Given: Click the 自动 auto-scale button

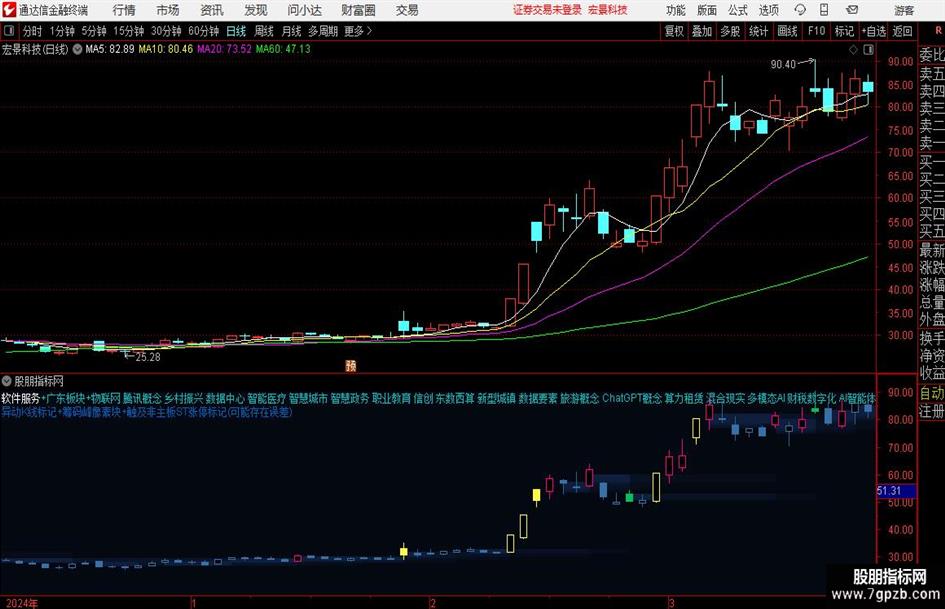Looking at the screenshot, I should tap(932, 393).
